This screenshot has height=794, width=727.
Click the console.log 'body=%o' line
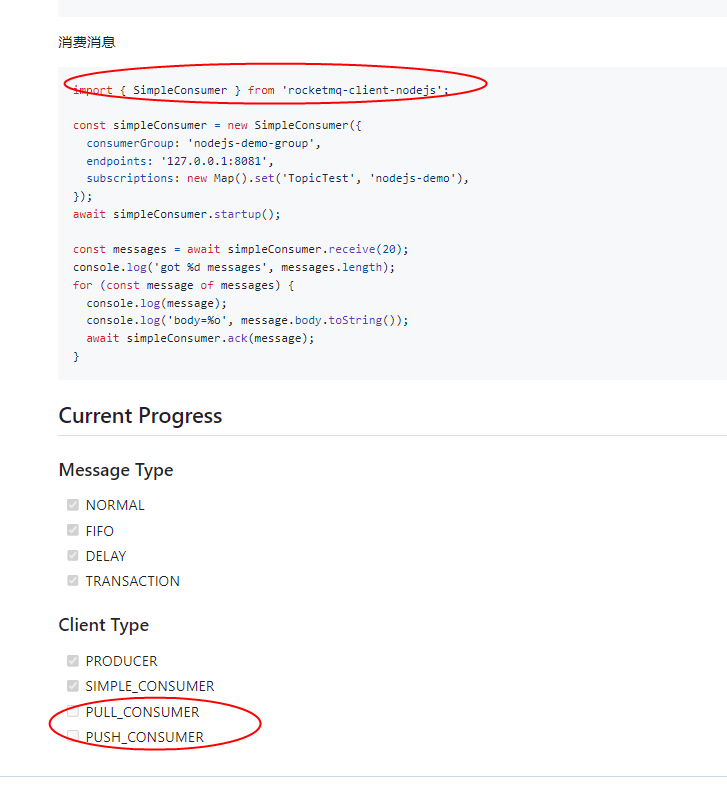point(247,320)
